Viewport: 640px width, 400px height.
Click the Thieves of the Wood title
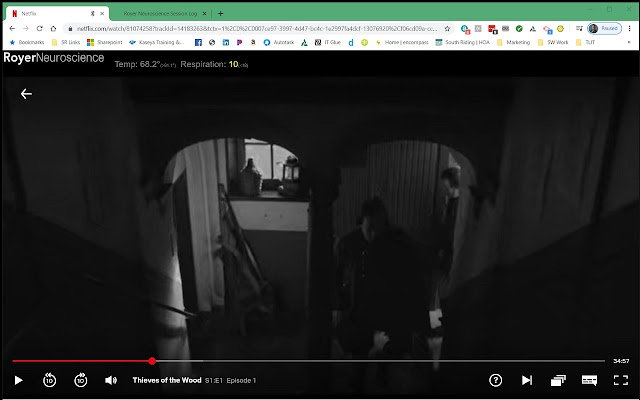167,380
